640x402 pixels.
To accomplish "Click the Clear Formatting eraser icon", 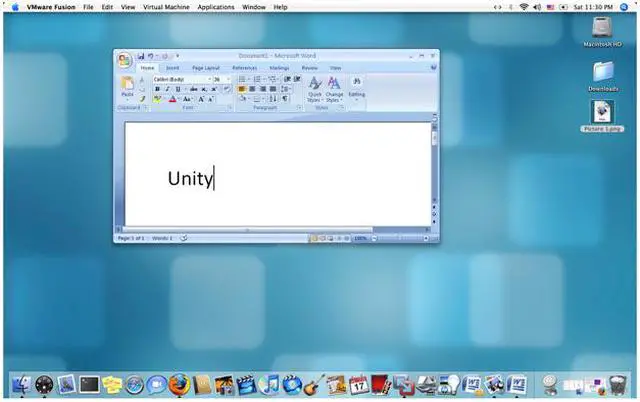I will pyautogui.click(x=227, y=89).
